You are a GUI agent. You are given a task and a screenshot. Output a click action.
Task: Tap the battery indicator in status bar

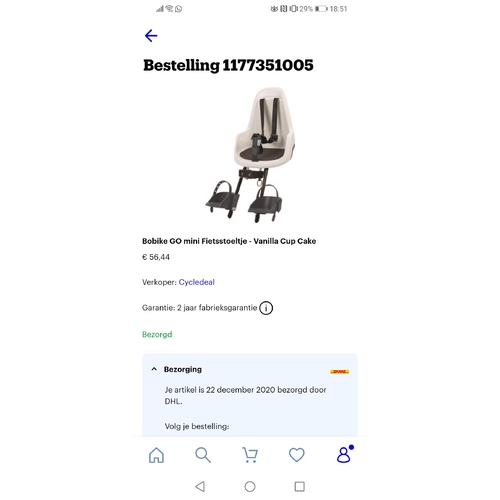[x=321, y=9]
